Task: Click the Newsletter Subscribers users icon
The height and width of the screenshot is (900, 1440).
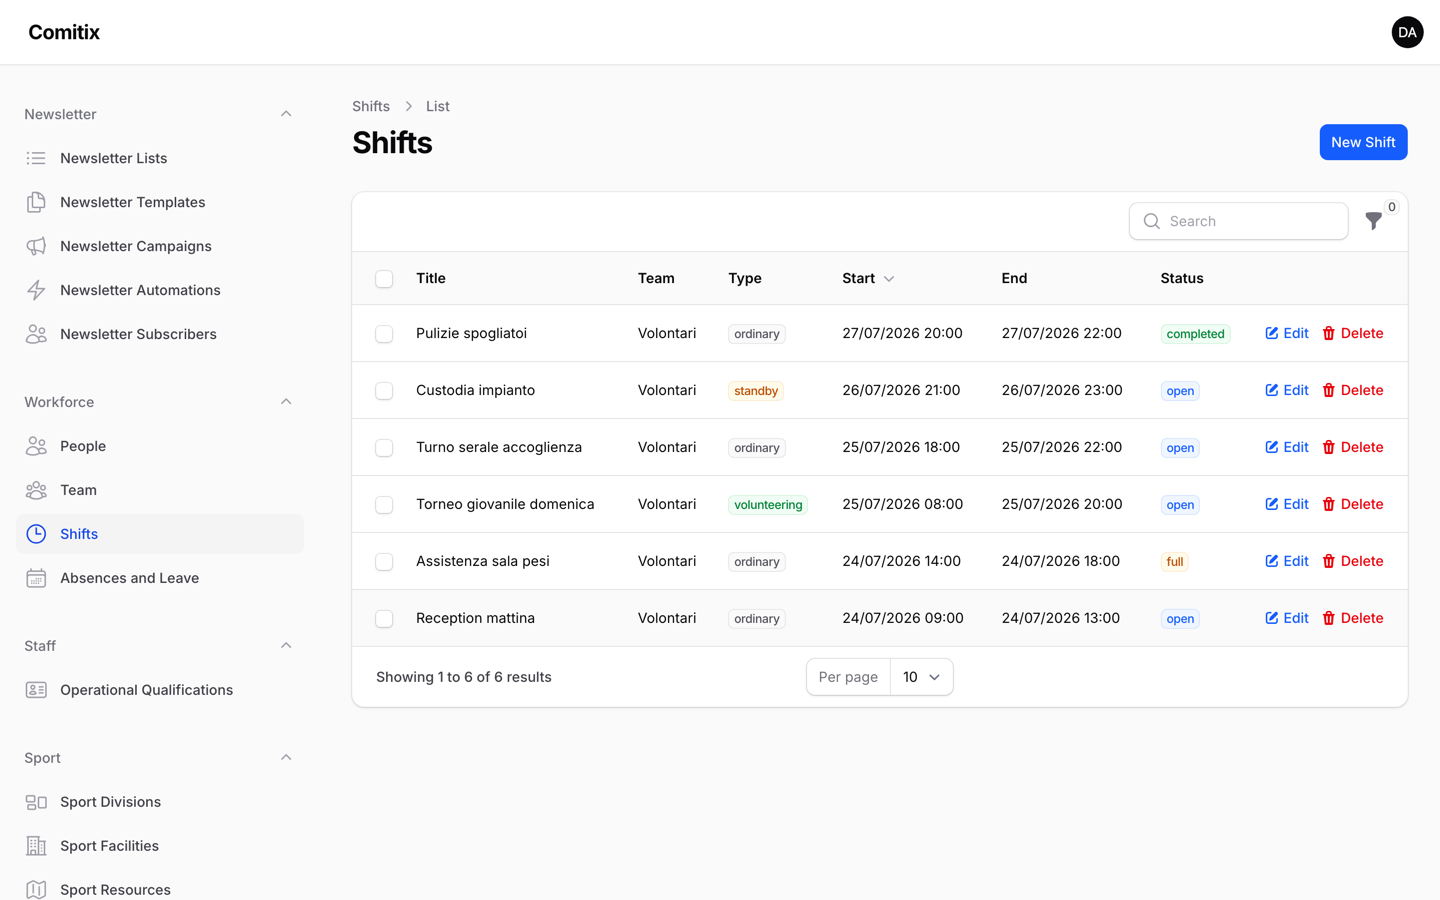Action: [36, 334]
